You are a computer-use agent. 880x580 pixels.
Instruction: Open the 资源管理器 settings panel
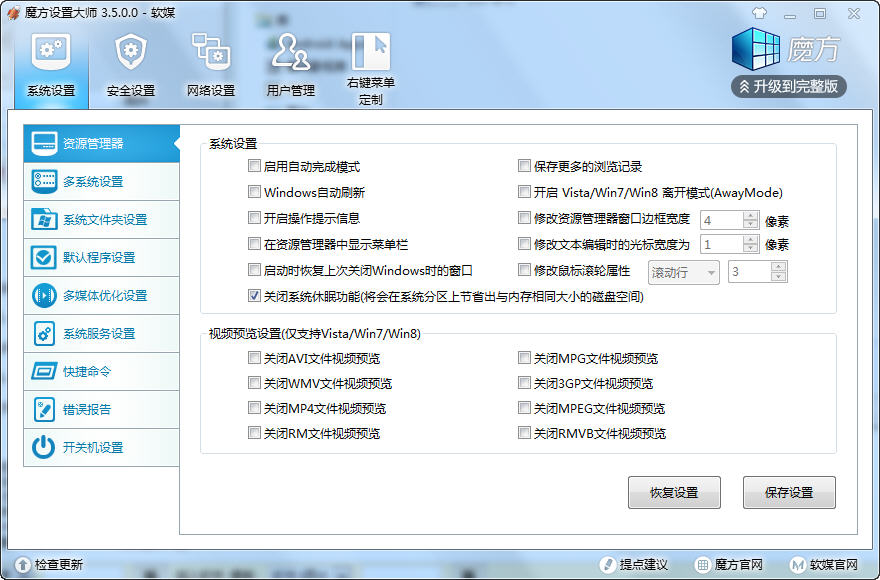point(100,142)
